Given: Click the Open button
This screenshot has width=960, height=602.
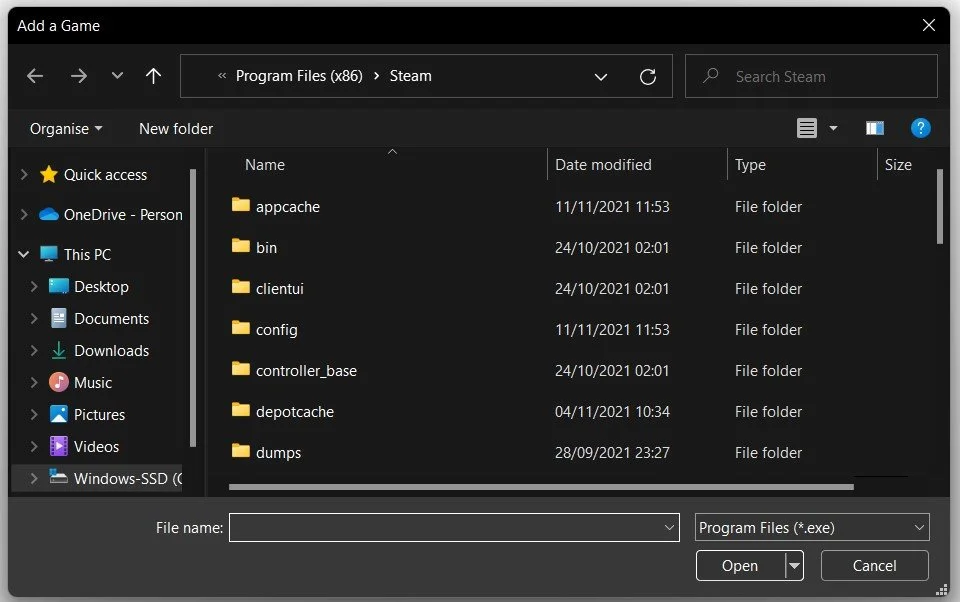Looking at the screenshot, I should [x=740, y=565].
